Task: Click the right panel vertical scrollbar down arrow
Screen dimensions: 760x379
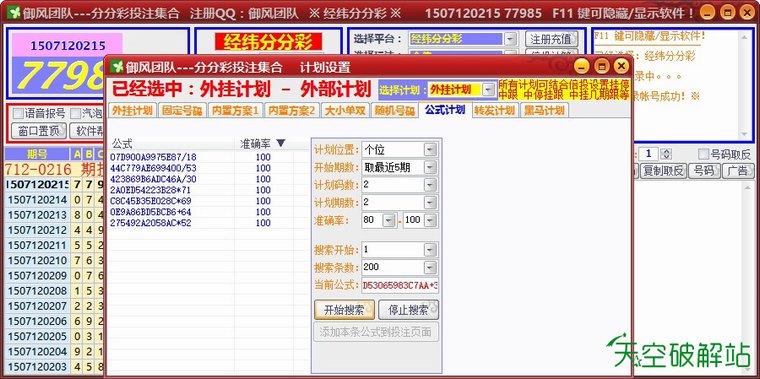Action: click(x=745, y=134)
